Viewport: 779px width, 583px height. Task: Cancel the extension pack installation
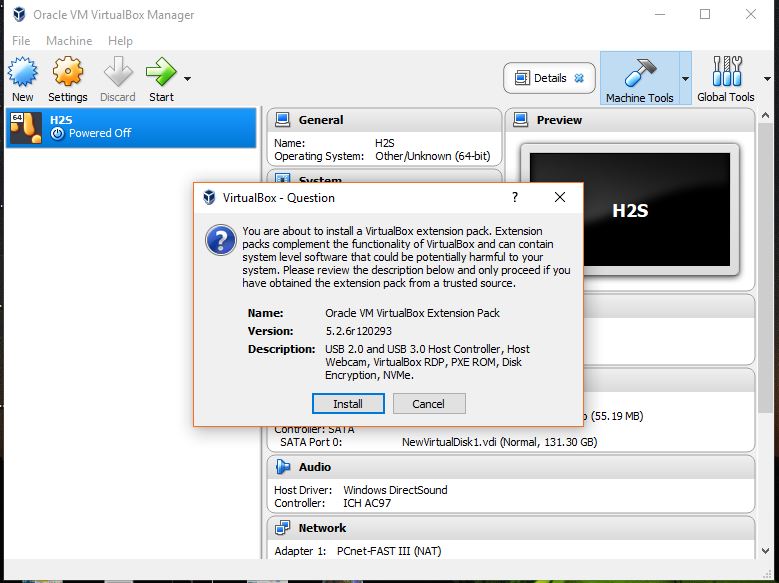click(429, 404)
